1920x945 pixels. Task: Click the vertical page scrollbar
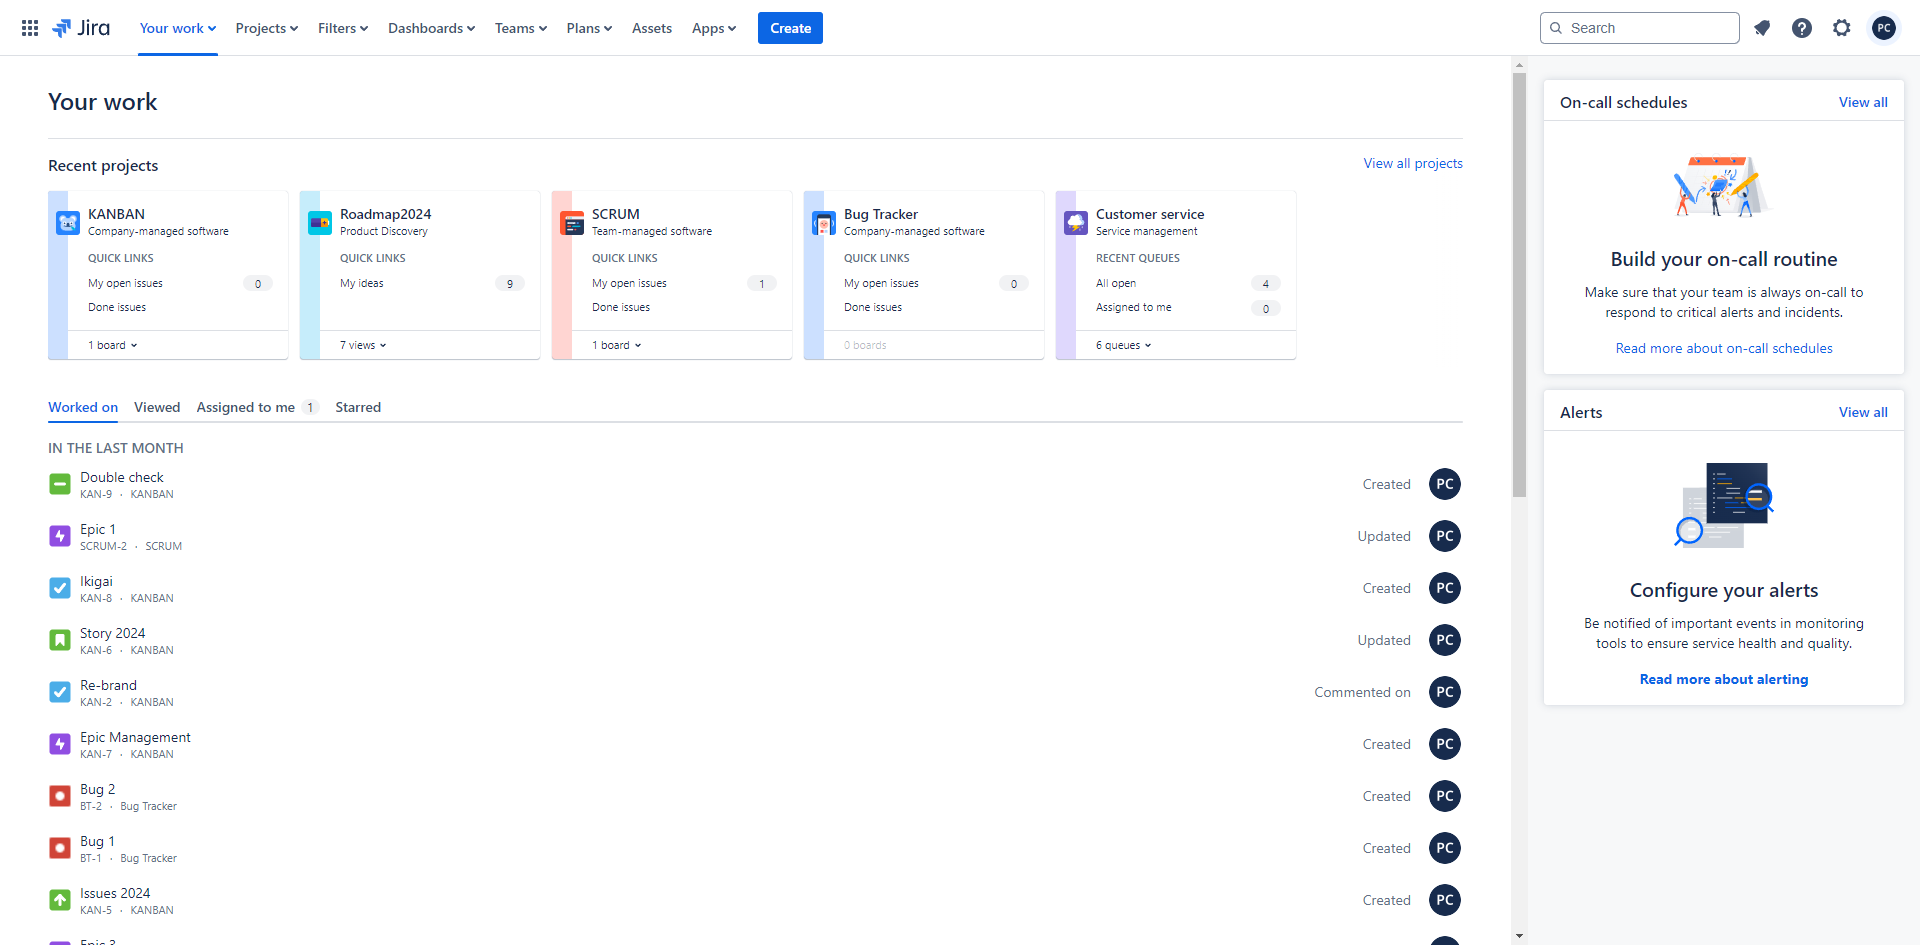(1519, 285)
